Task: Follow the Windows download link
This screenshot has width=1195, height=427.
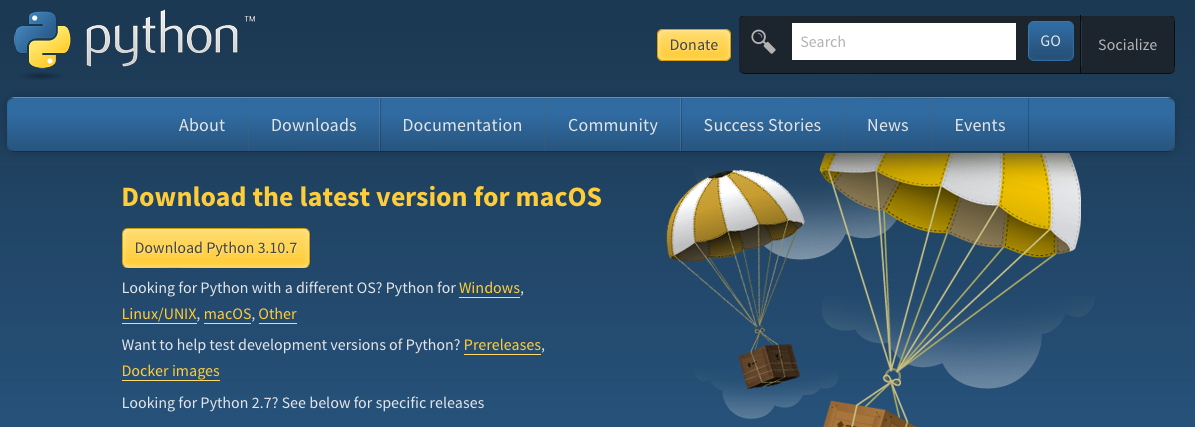Action: [x=489, y=289]
